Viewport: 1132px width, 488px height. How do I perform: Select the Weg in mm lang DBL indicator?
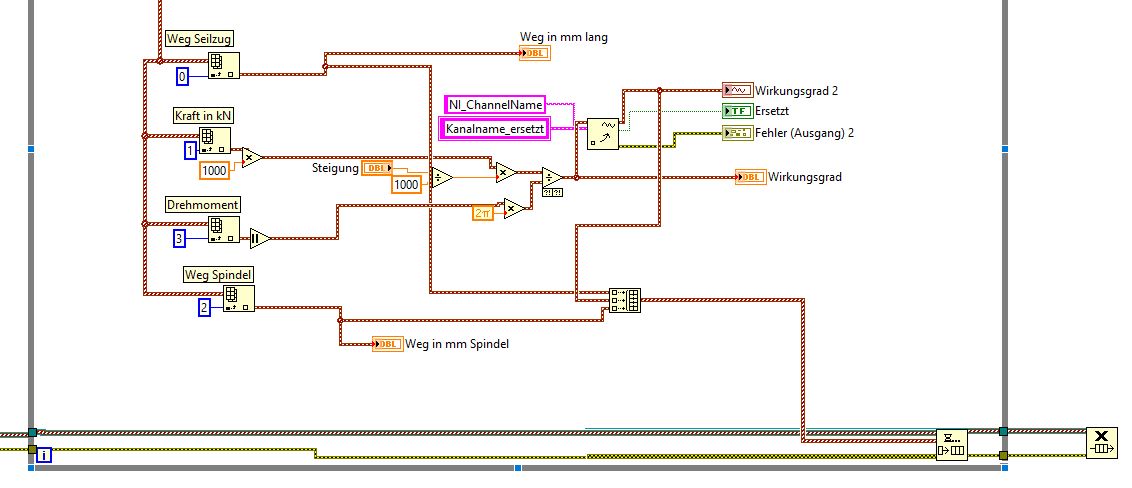pyautogui.click(x=535, y=53)
